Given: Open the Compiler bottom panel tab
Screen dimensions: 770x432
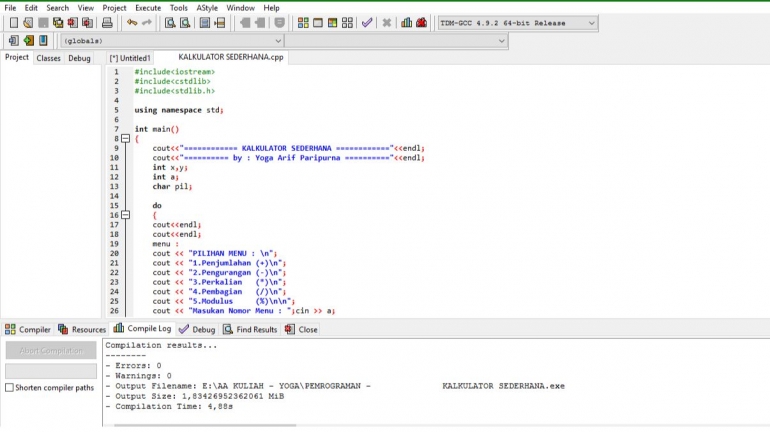Looking at the screenshot, I should click(28, 329).
